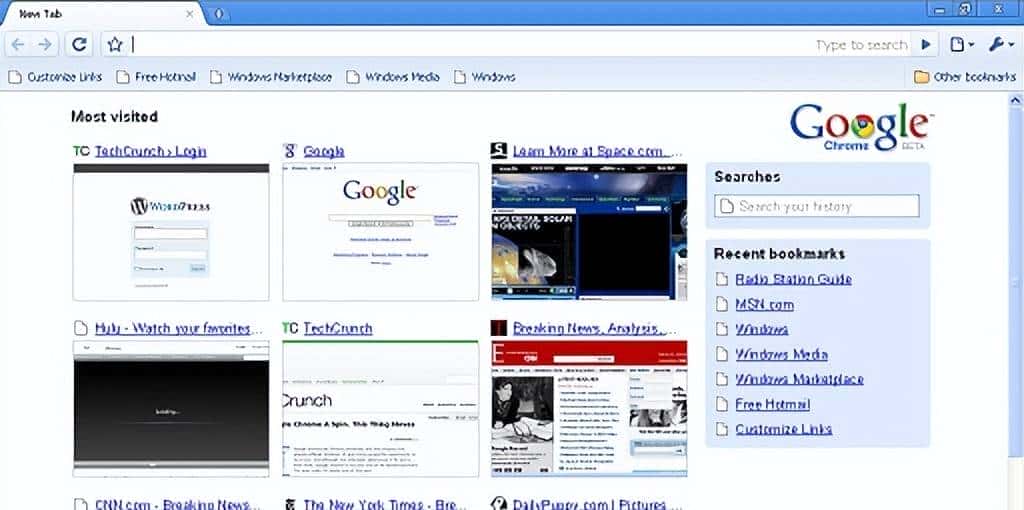
Task: Open The New York Times link
Action: click(385, 504)
